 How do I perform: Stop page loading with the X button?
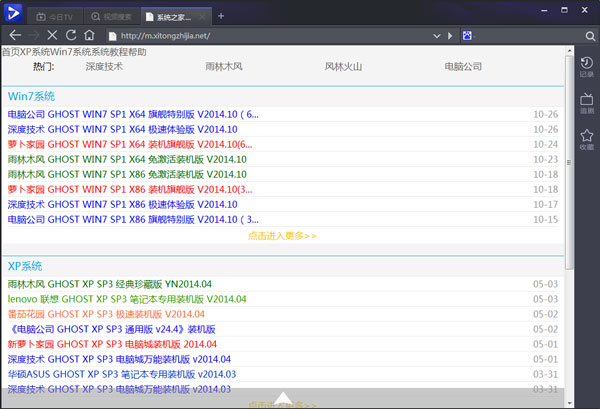coord(53,36)
